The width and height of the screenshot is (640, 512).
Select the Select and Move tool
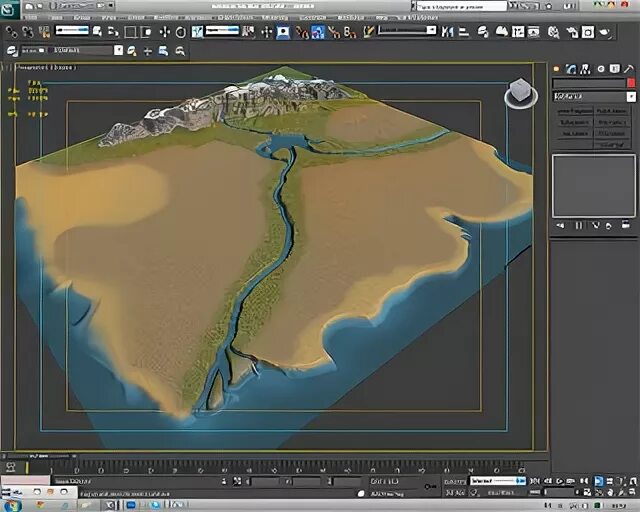click(x=163, y=32)
